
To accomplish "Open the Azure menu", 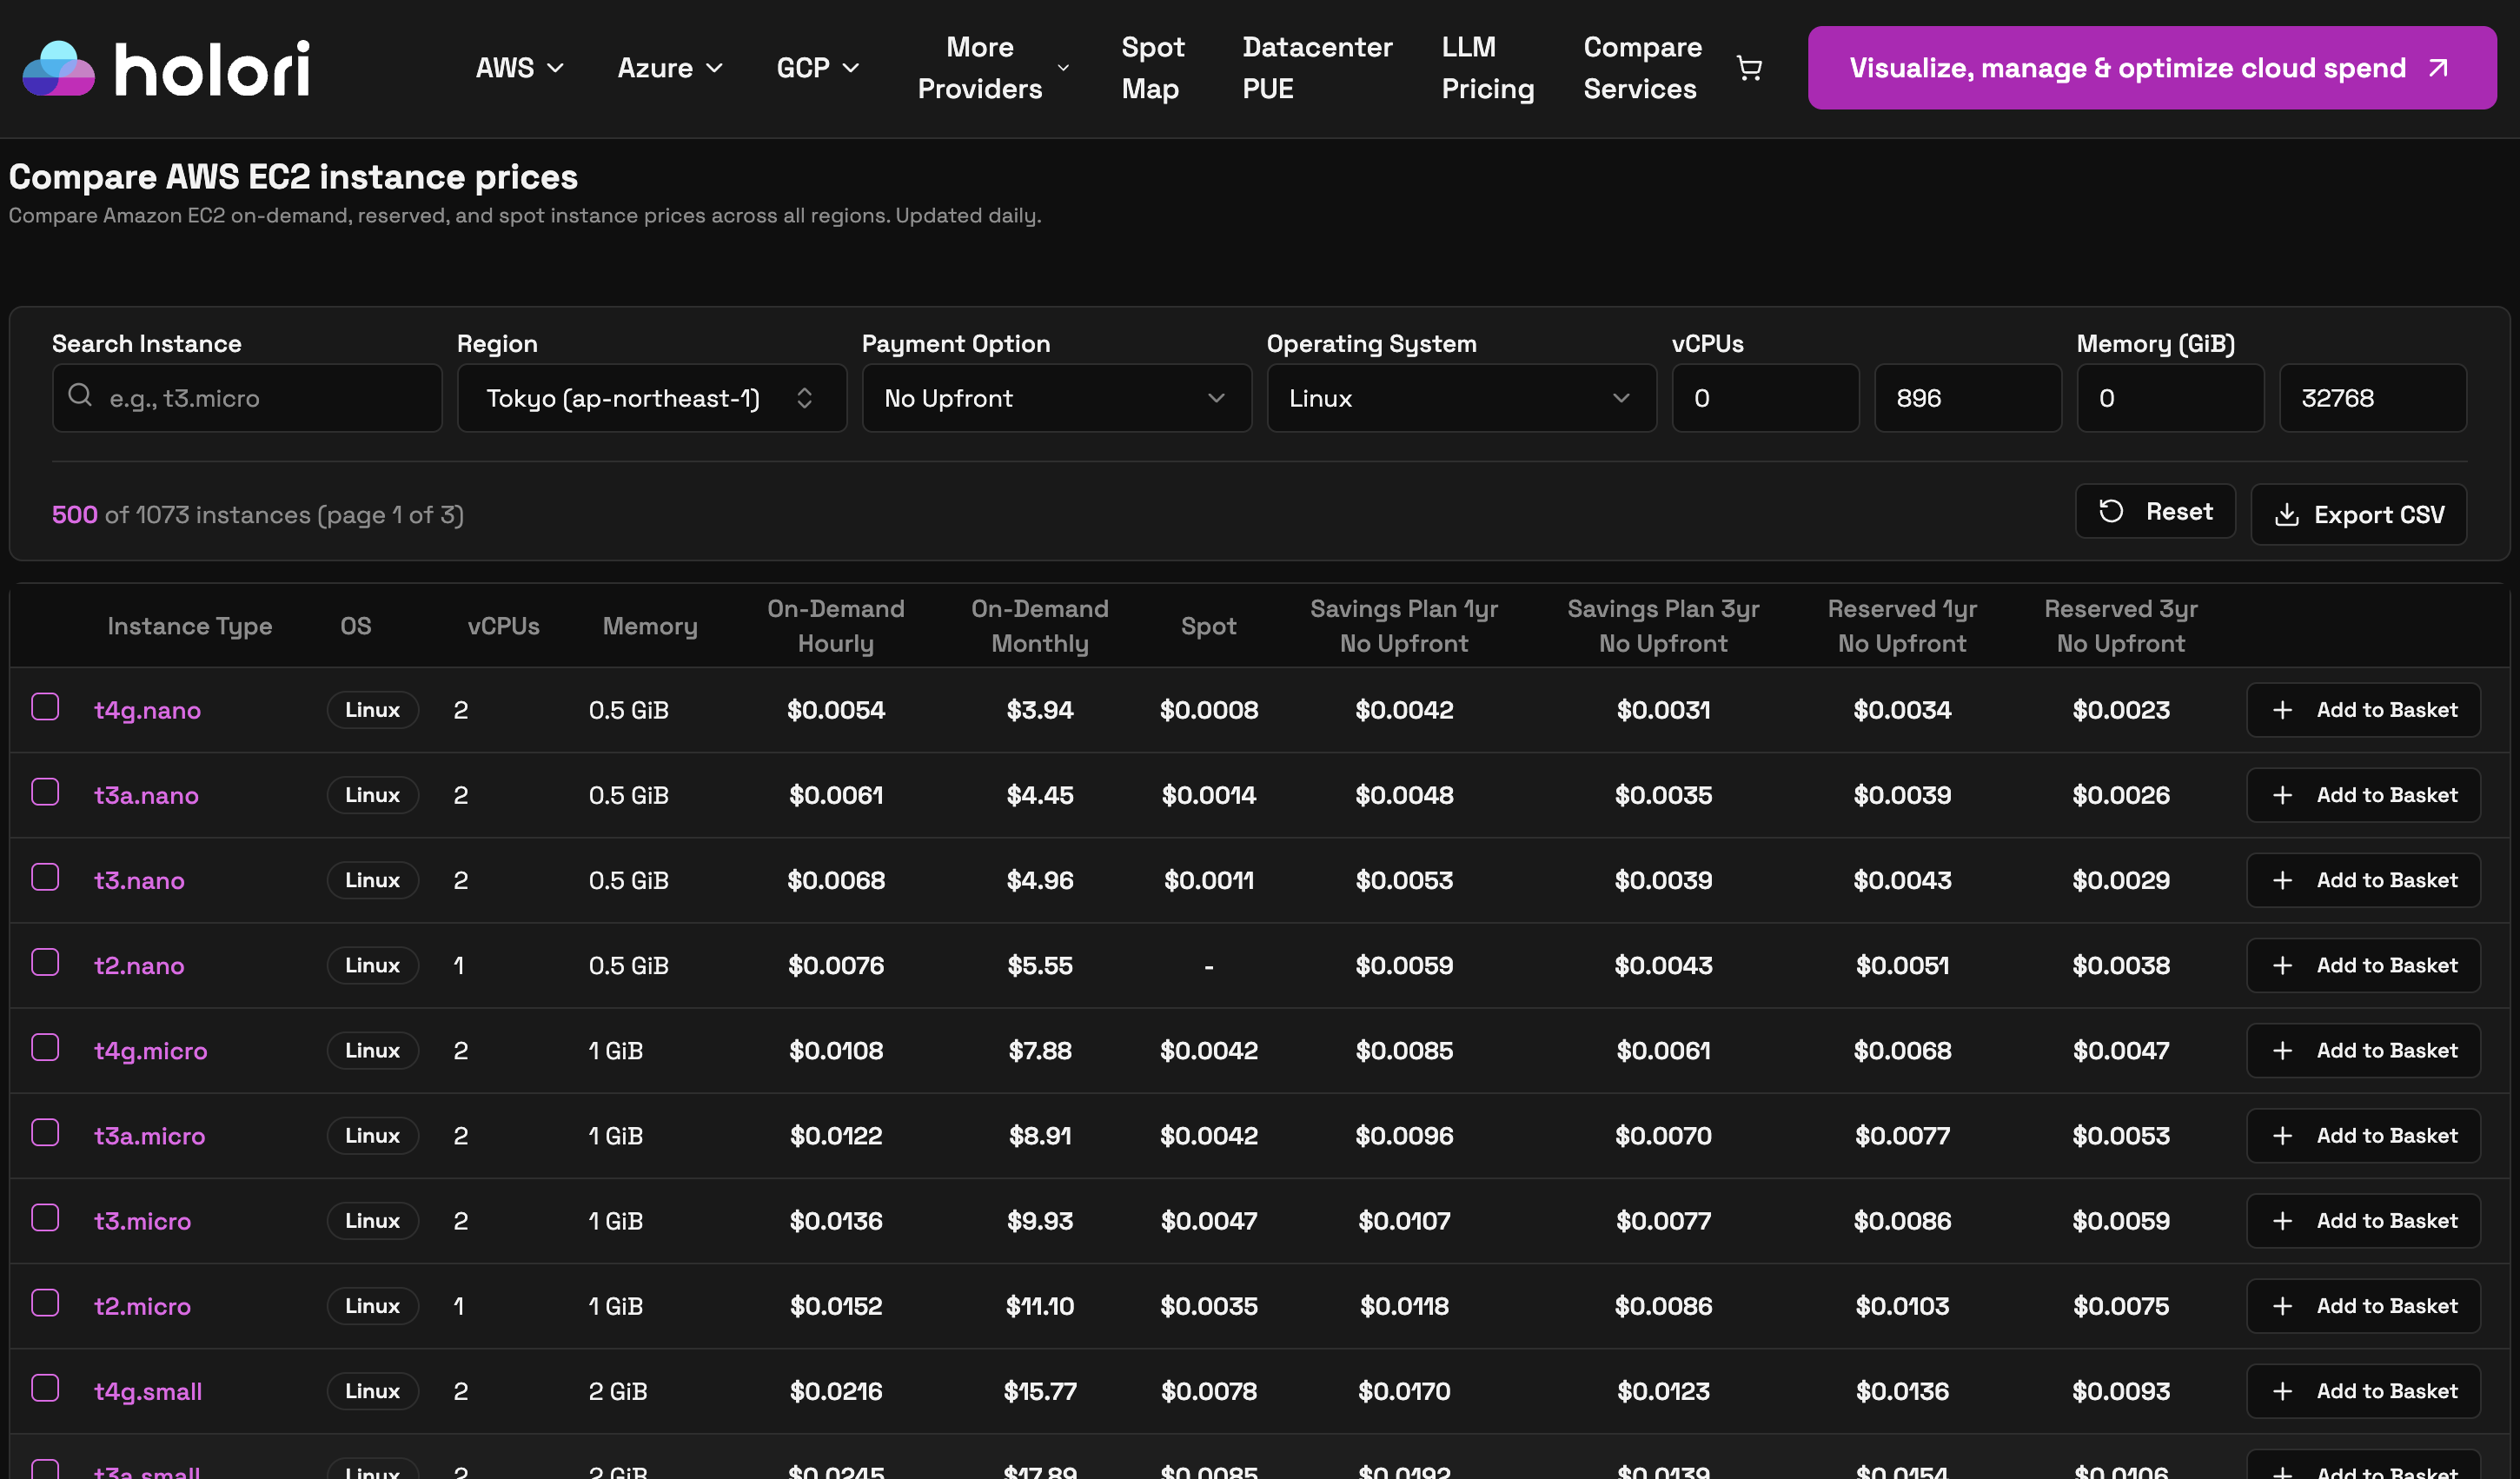I will coord(670,68).
